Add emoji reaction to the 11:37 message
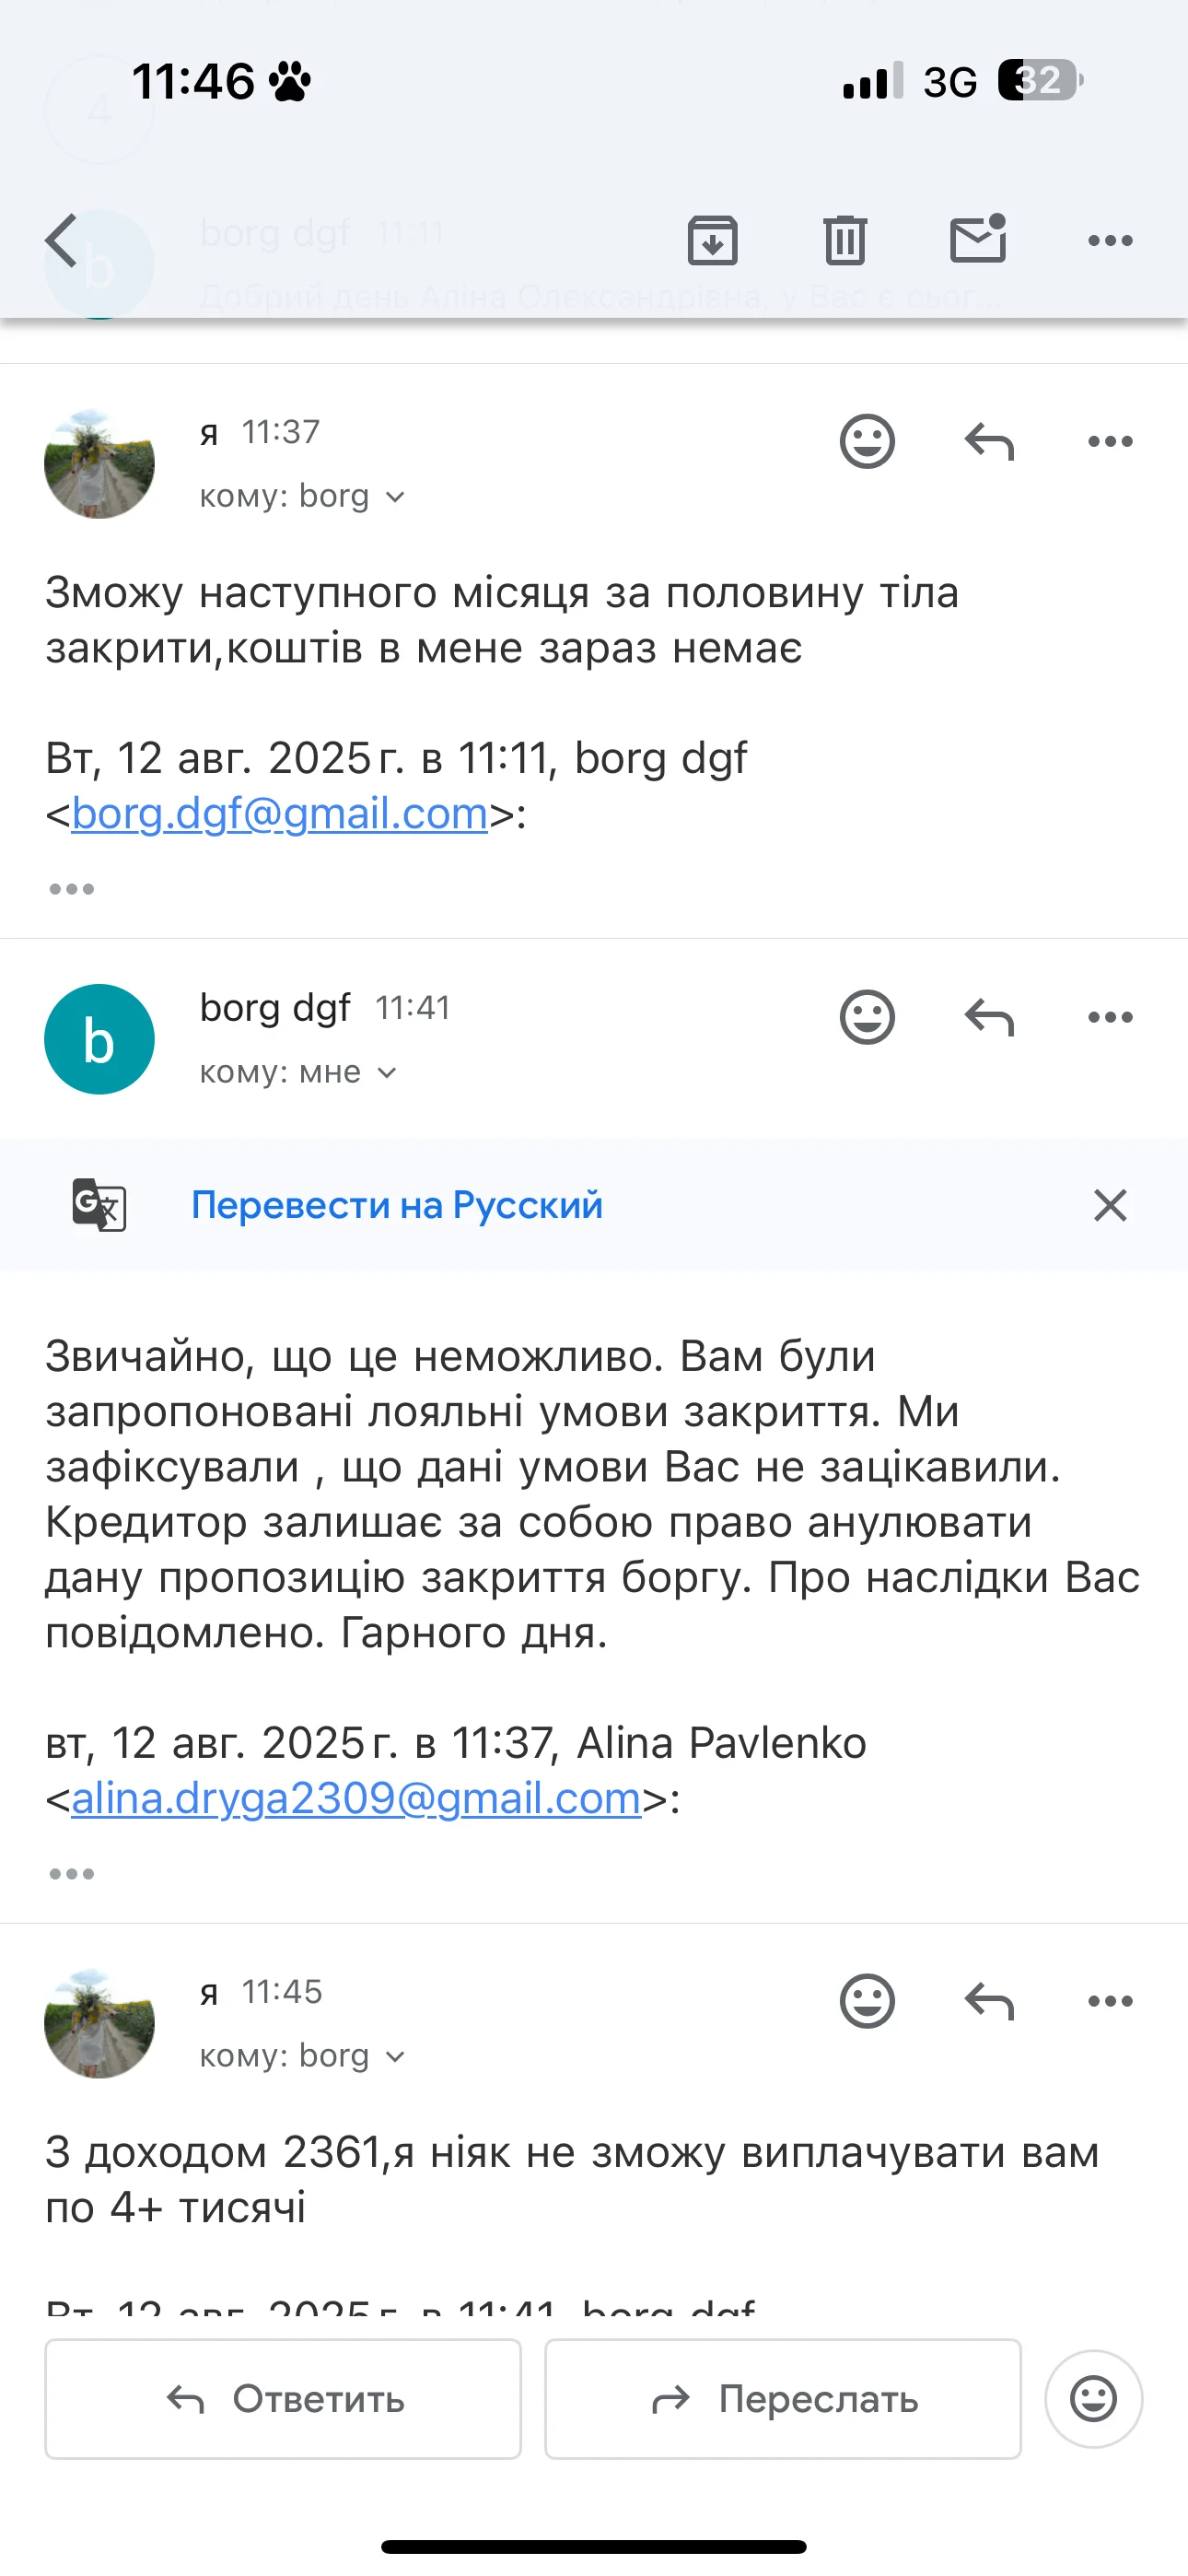This screenshot has height=2576, width=1188. pos(867,441)
